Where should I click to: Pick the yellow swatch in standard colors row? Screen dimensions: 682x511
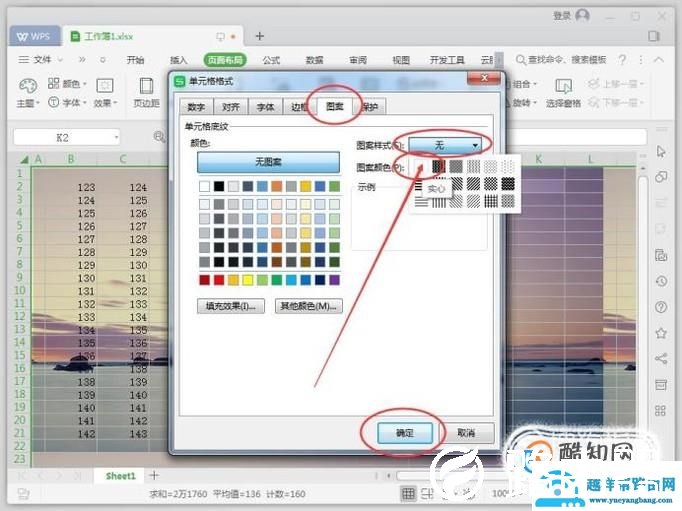point(247,280)
